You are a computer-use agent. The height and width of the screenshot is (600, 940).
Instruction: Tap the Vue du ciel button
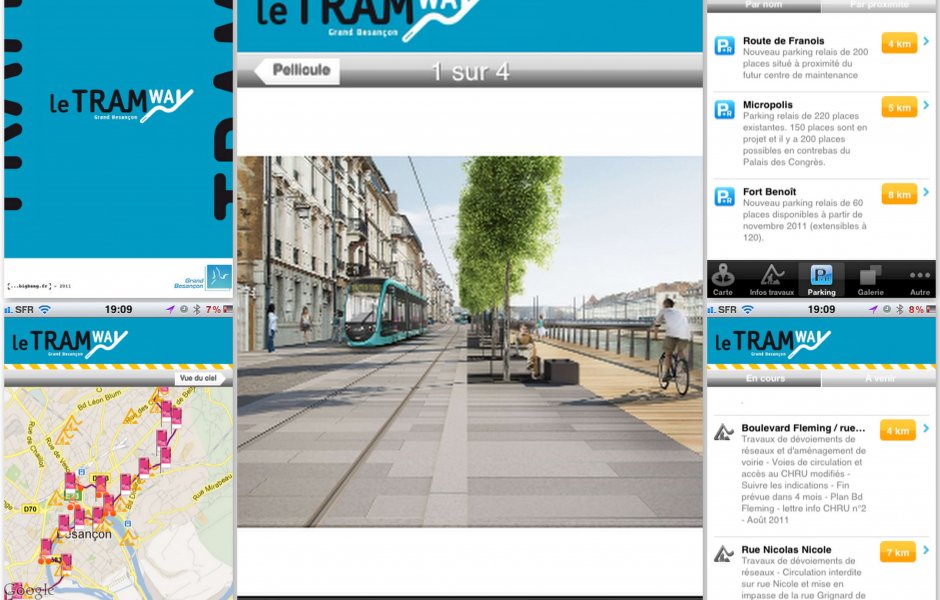pos(199,378)
